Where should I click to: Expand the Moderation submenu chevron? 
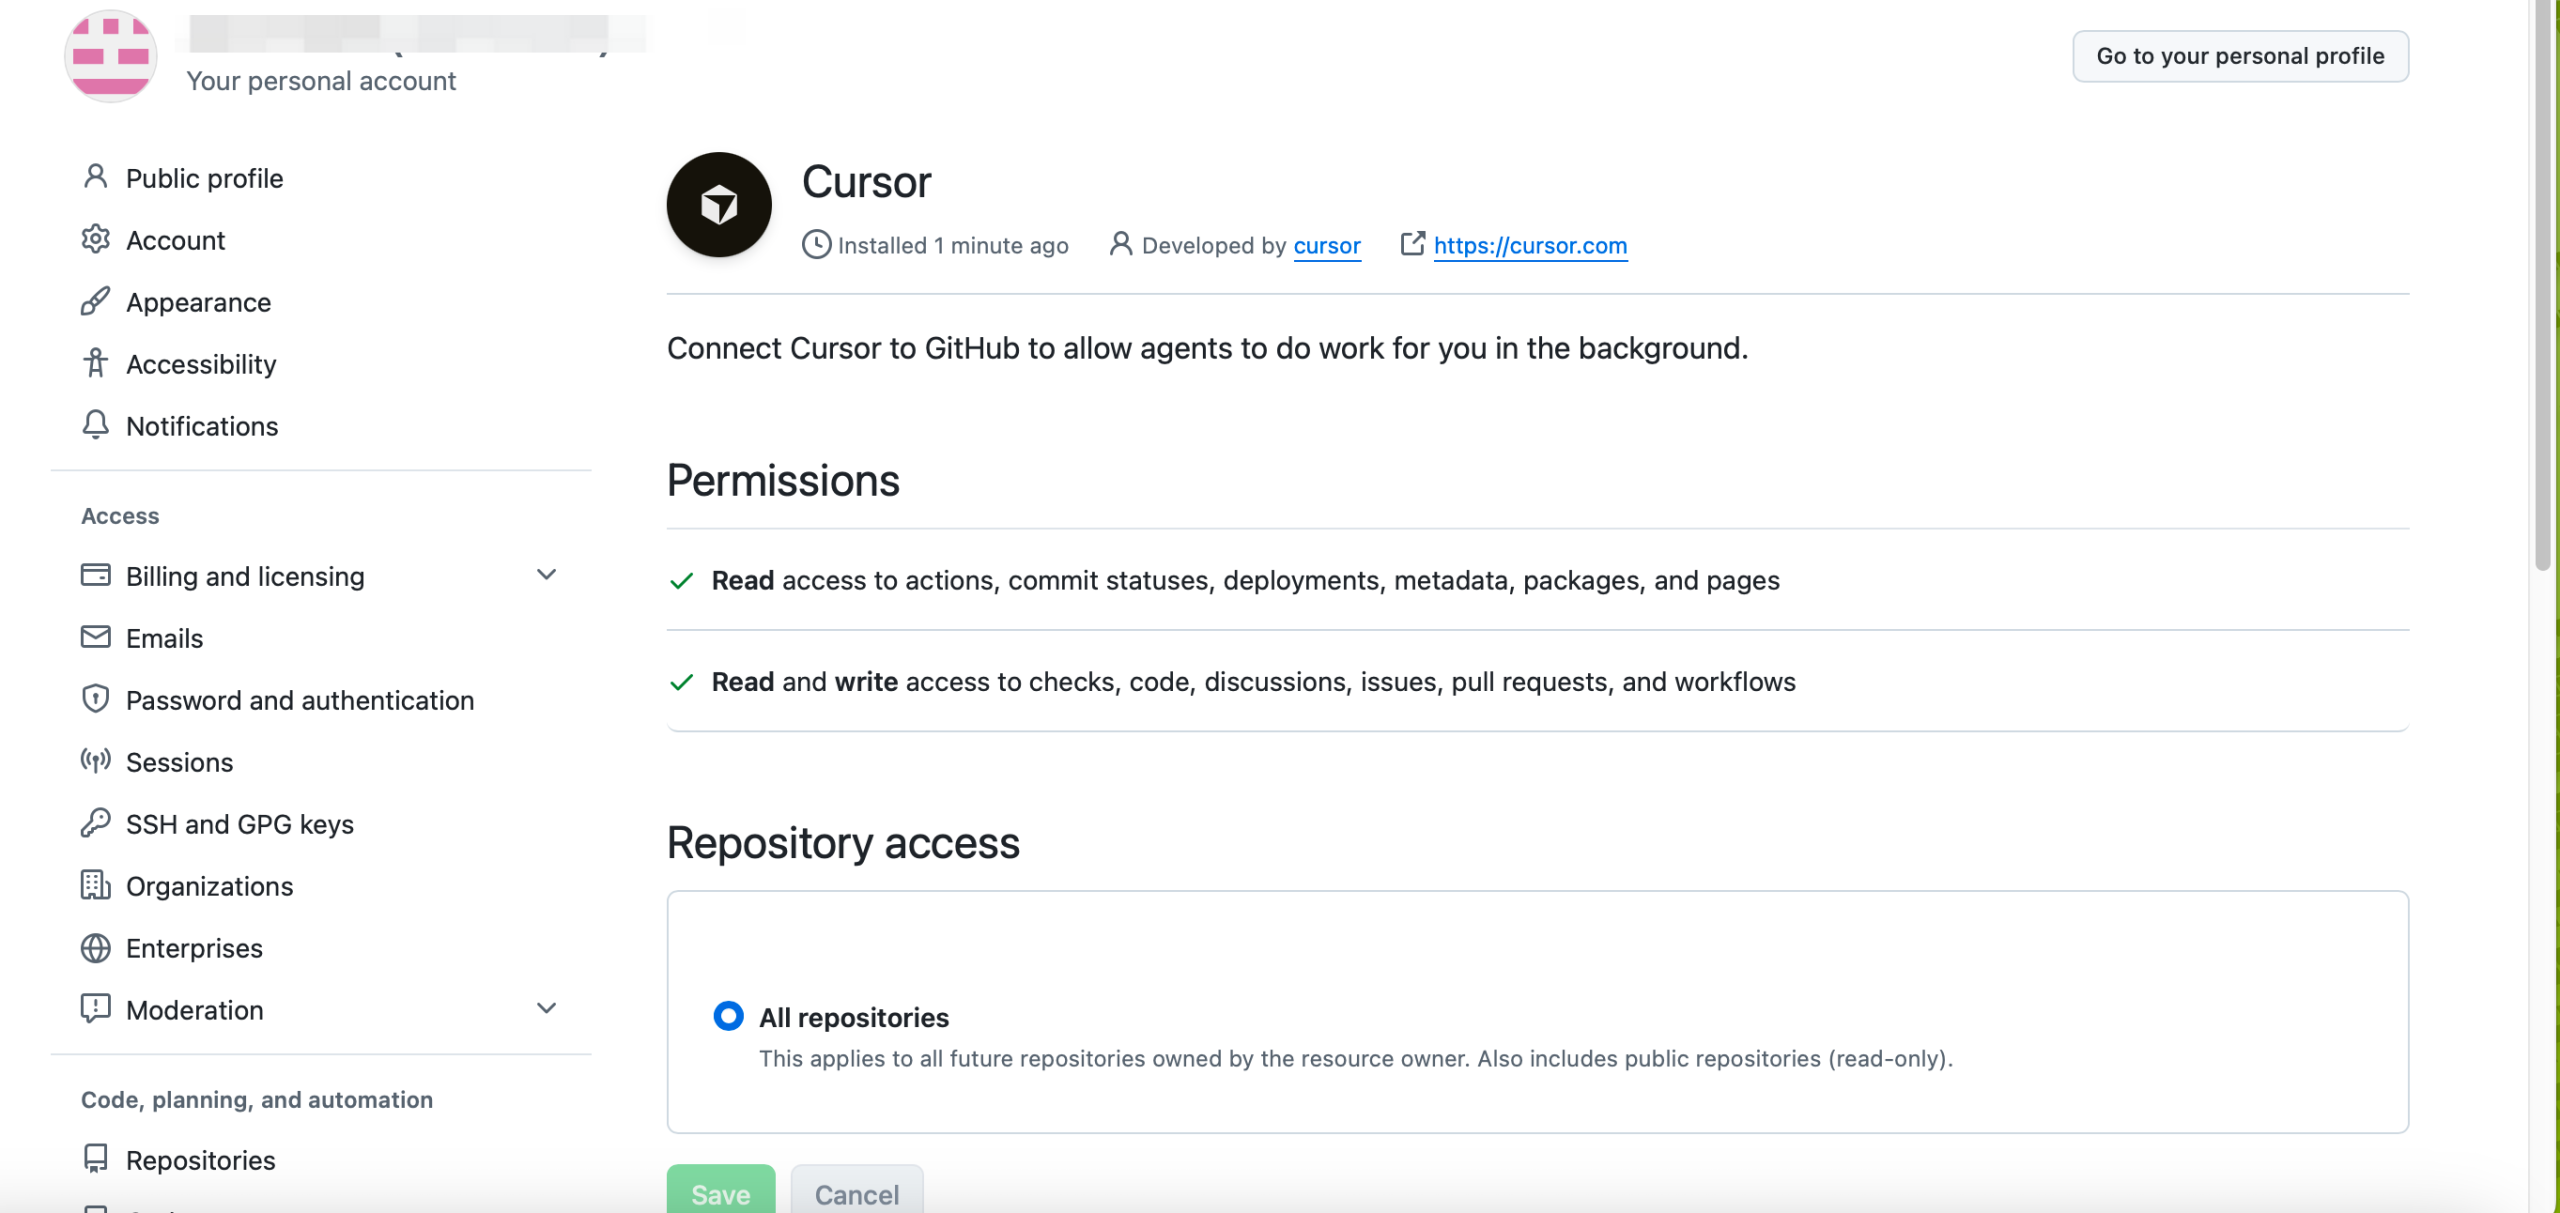click(546, 1009)
